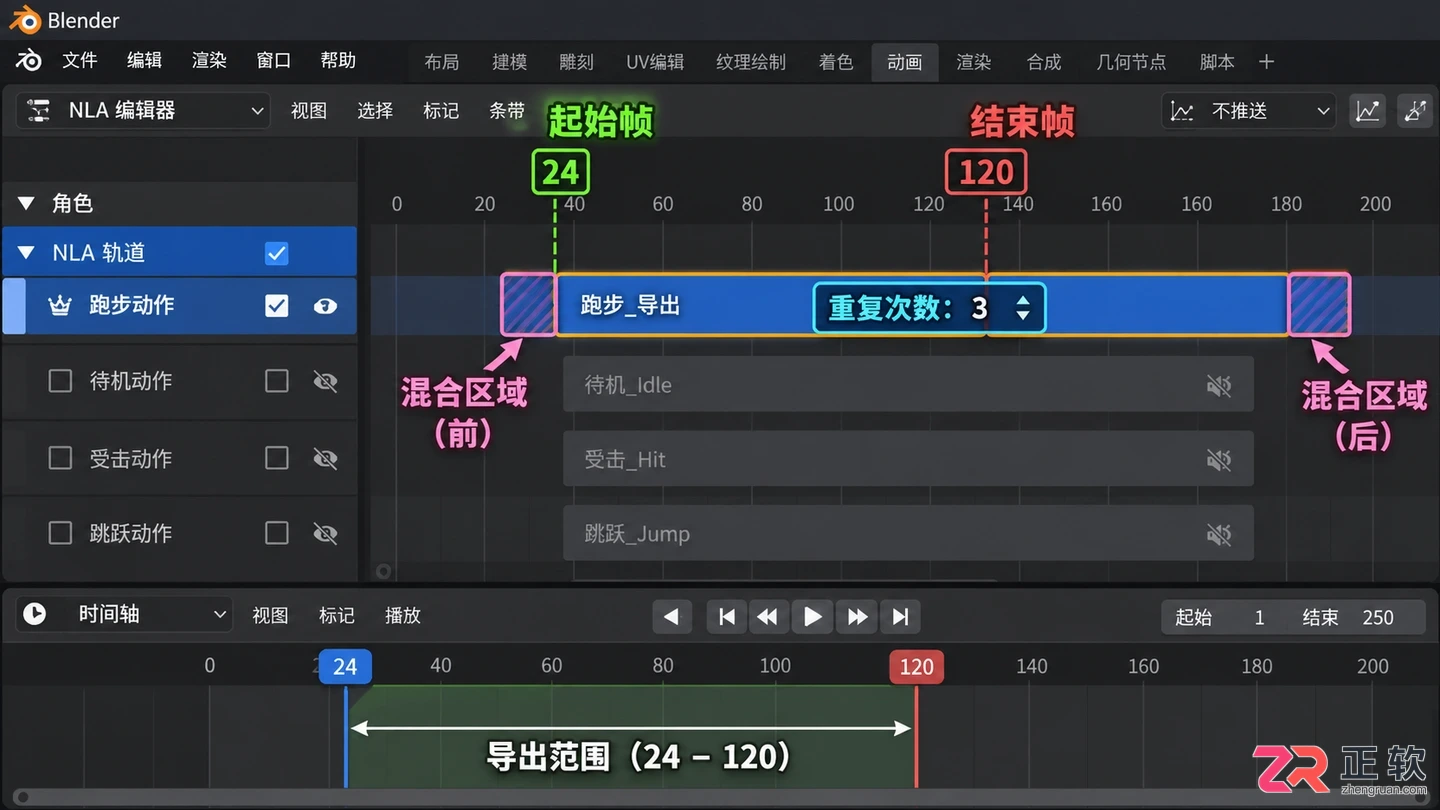Viewport: 1440px width, 810px height.
Task: Jump to the start frame
Action: pyautogui.click(x=727, y=617)
